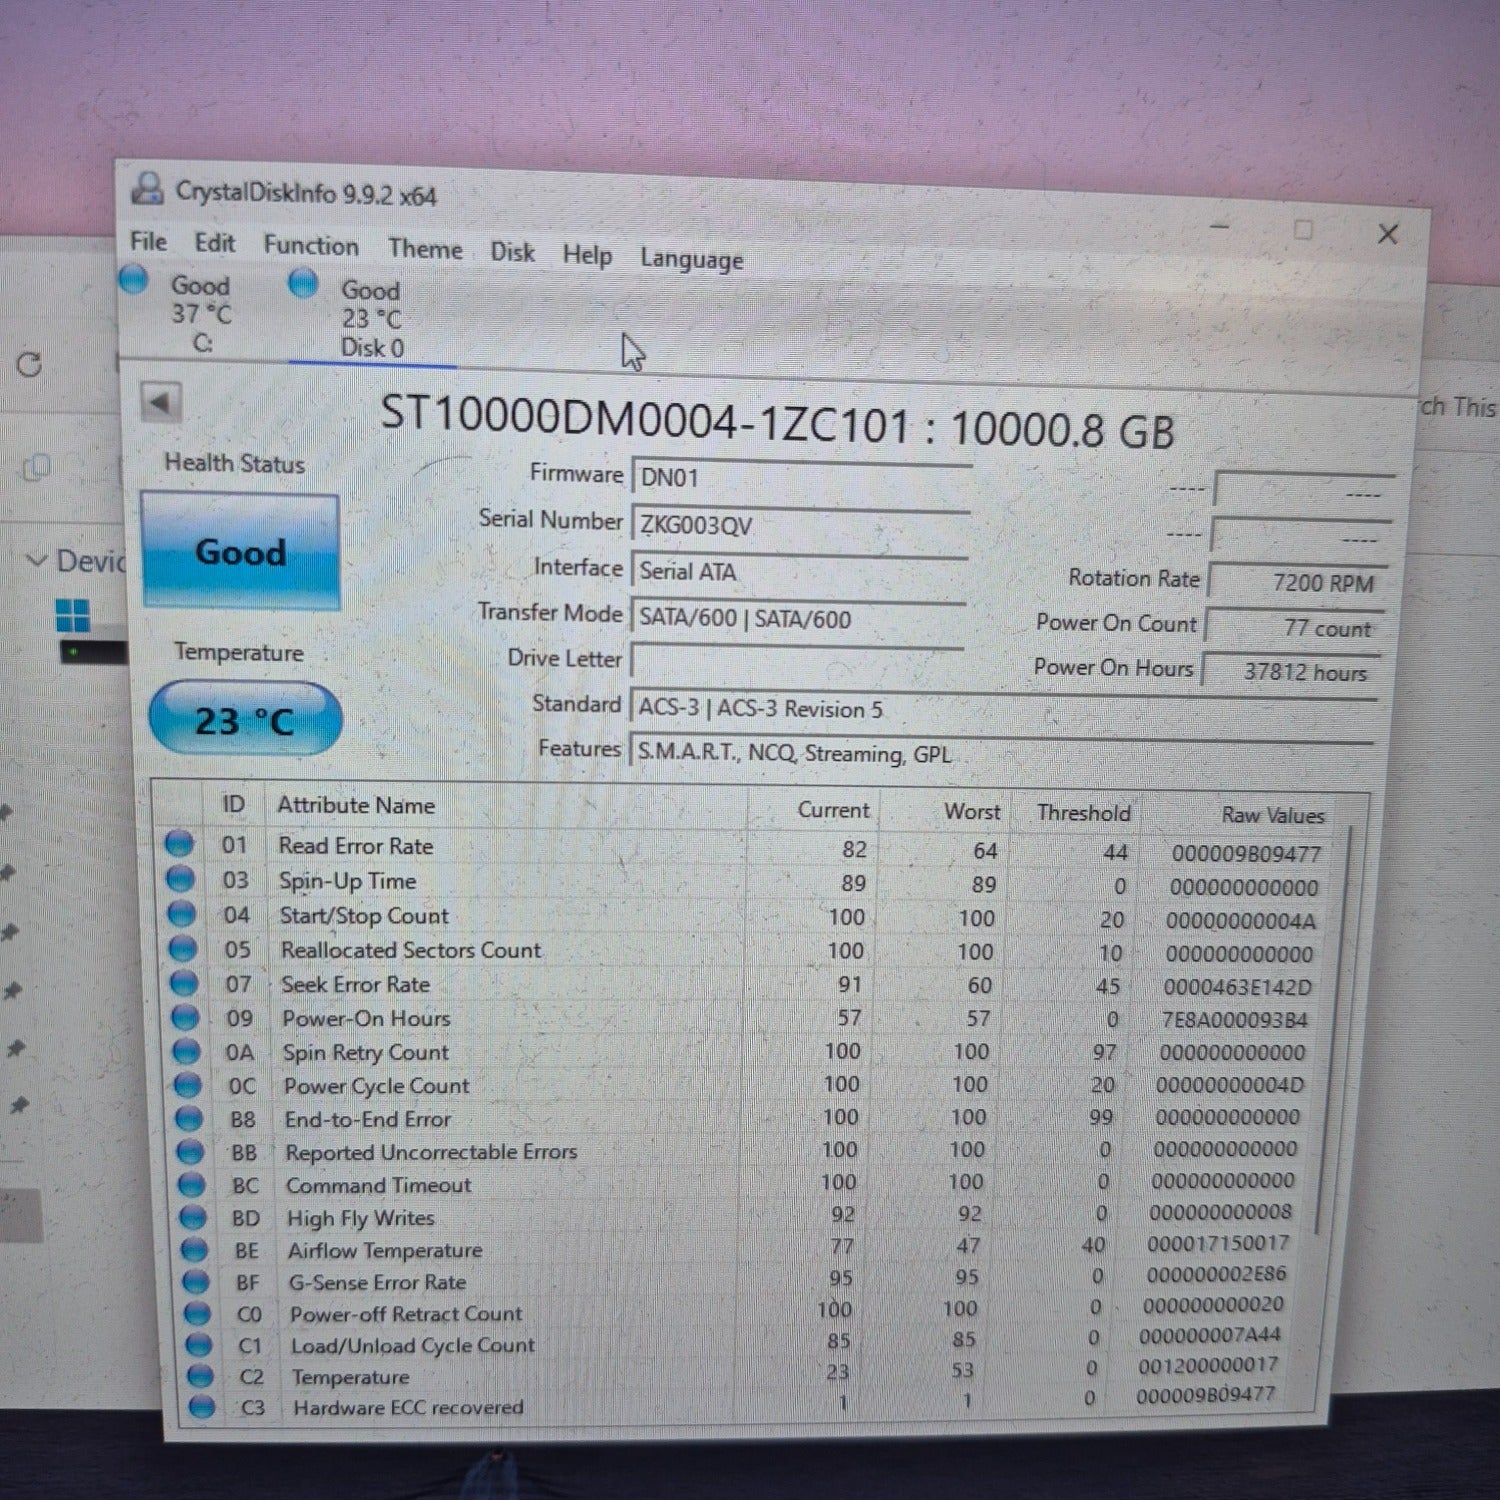Click status icon for Power-off Retract Count
The image size is (1500, 1500).
point(198,1313)
